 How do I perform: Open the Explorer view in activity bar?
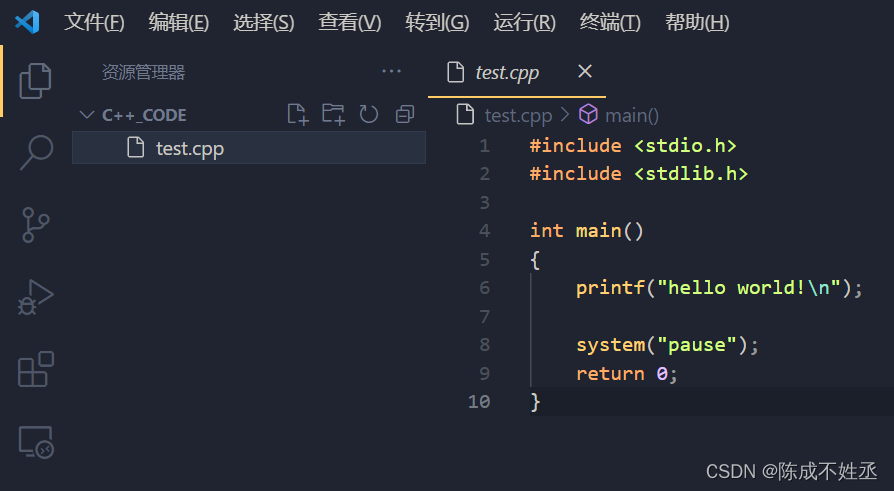pyautogui.click(x=35, y=81)
